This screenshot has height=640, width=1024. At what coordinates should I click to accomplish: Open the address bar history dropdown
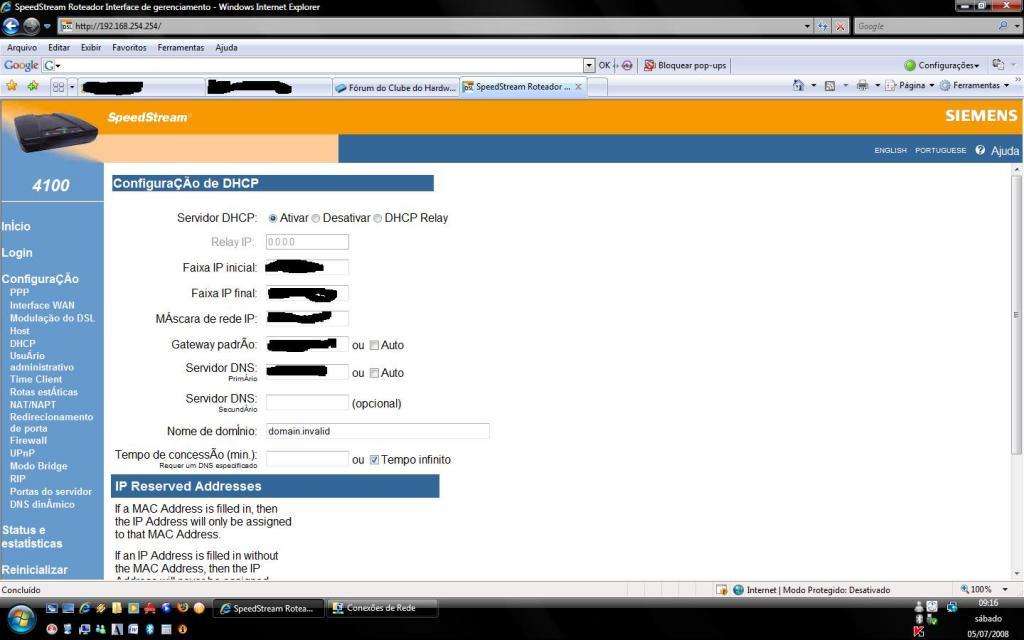click(x=807, y=26)
